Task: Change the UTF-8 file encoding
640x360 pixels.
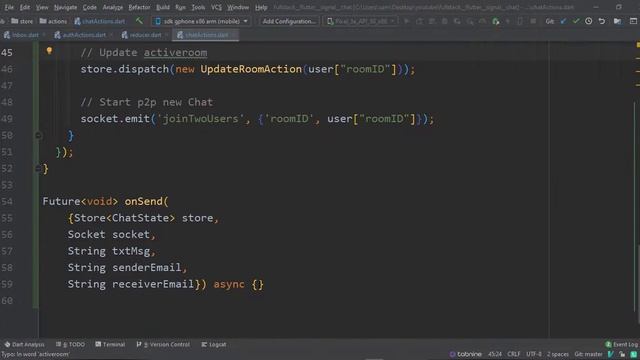Action: tap(533, 354)
